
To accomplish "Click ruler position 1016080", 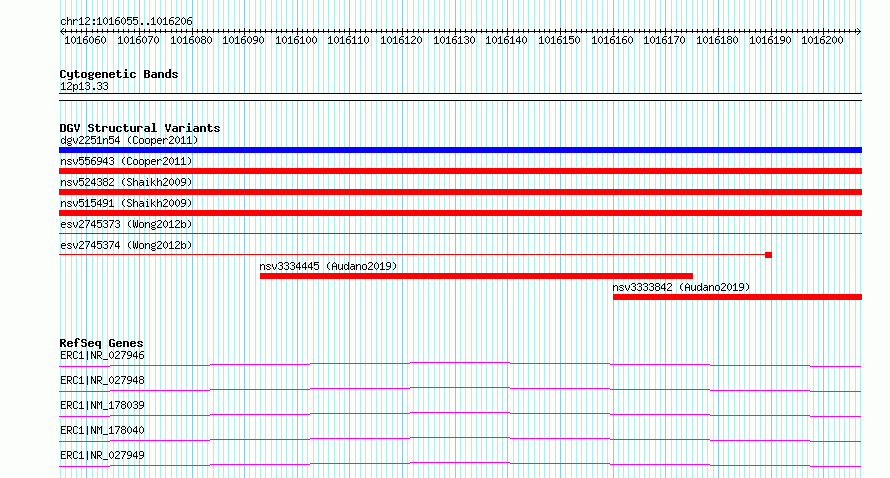I will pos(191,40).
